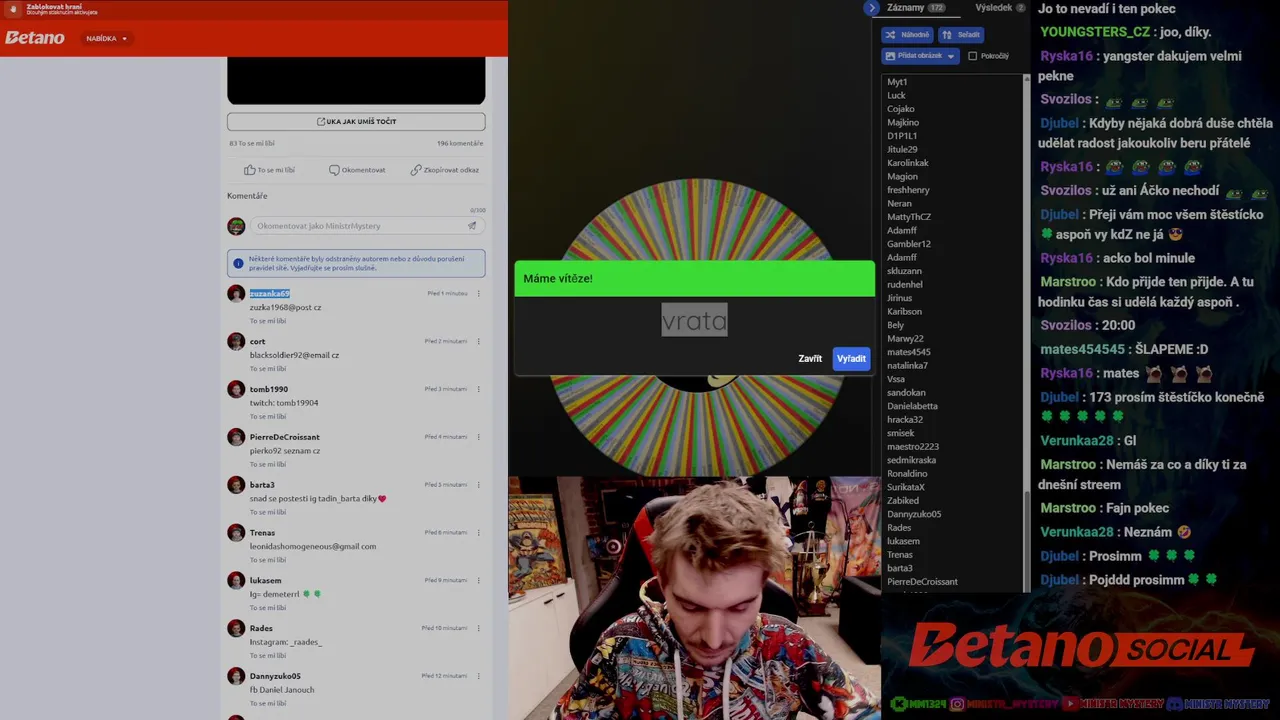Toggle the Pokročilý checkbox
This screenshot has width=1280, height=720.
point(972,56)
